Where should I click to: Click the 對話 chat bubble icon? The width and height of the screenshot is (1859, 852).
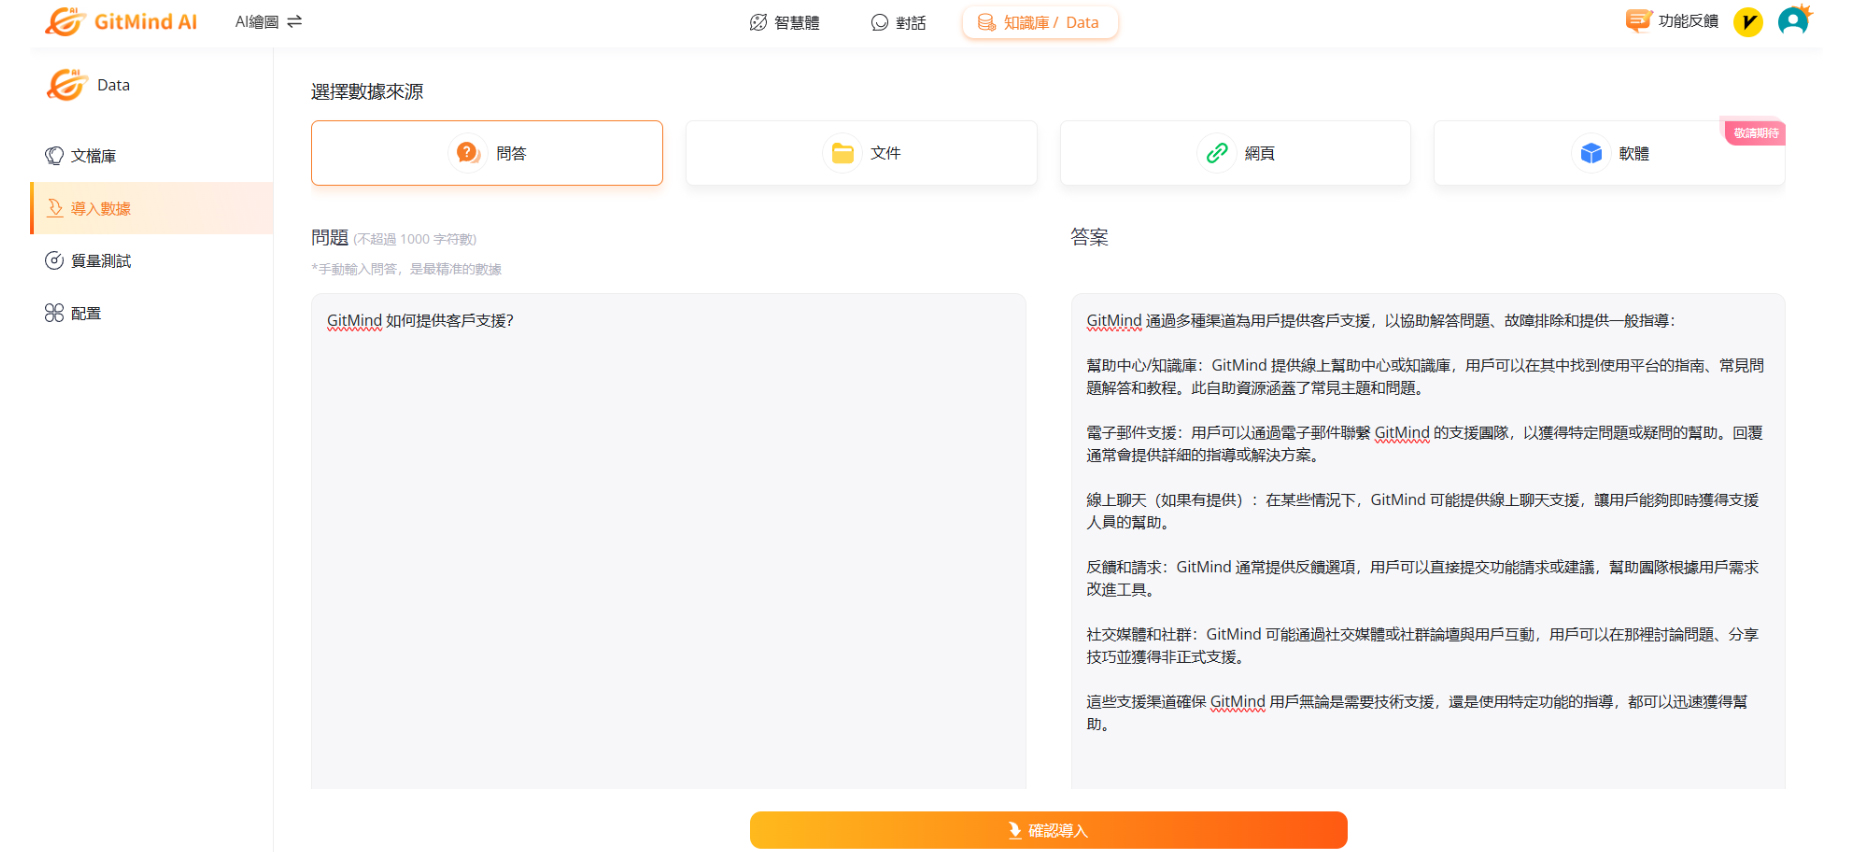879,22
